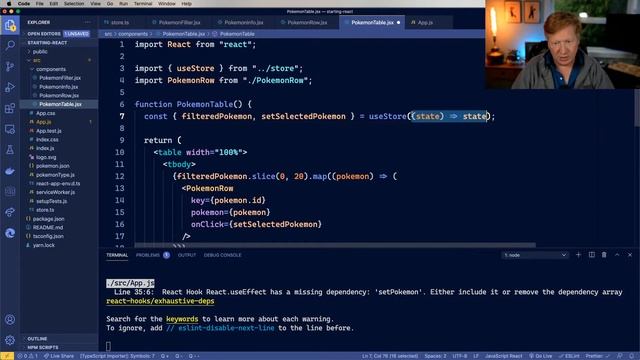Click the UTF-8 encoding indicator

(460, 356)
